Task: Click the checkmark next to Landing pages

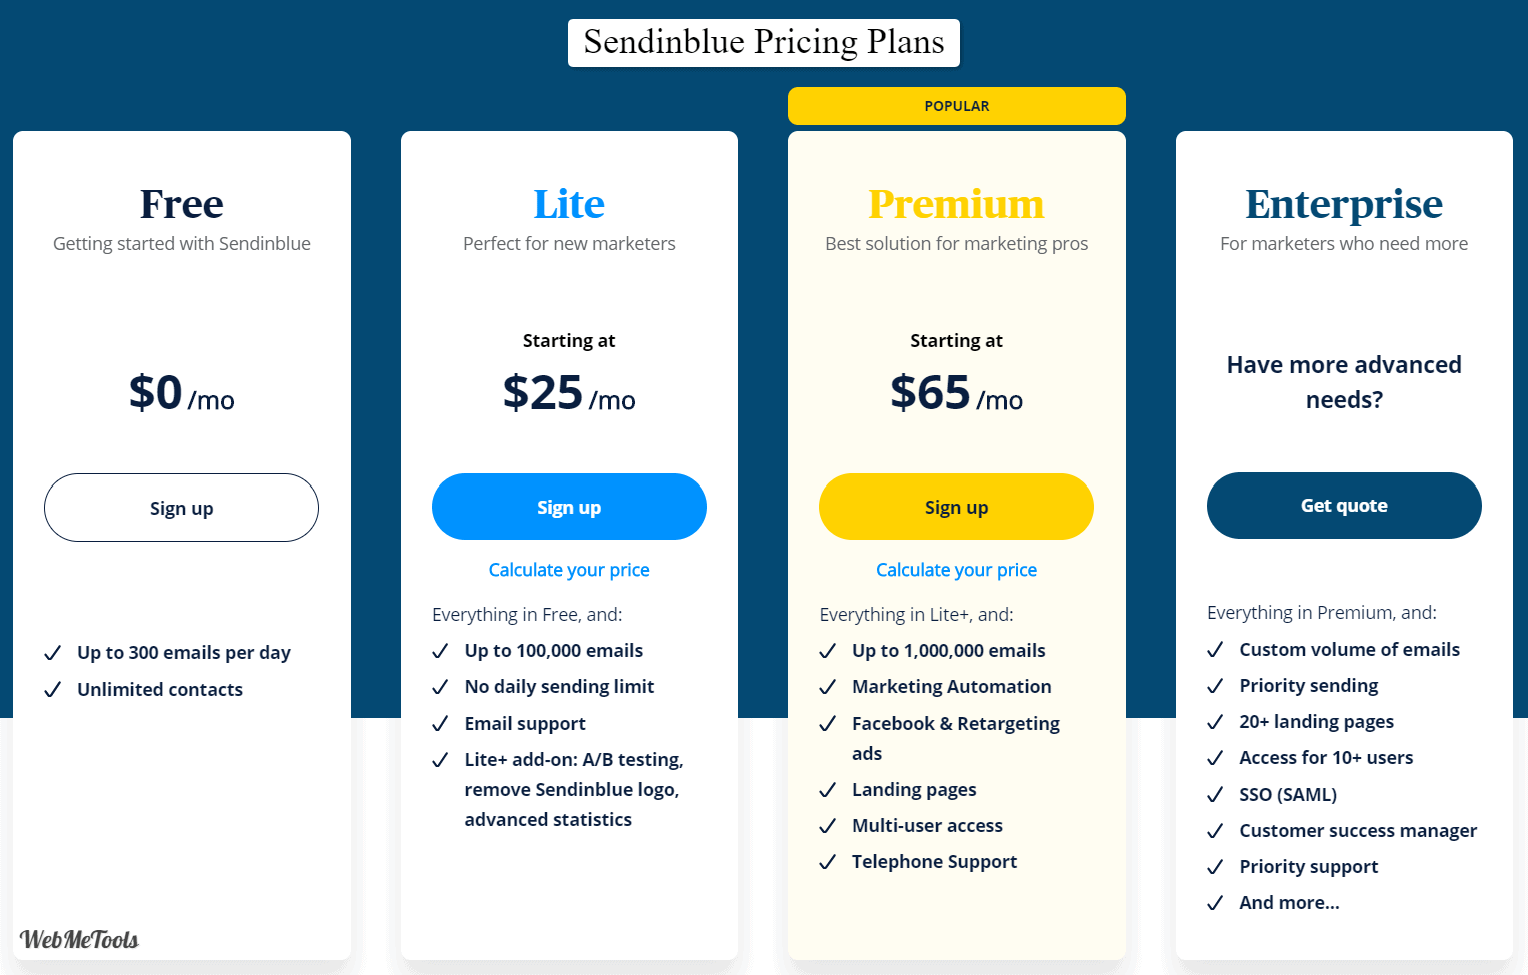Action: point(828,790)
